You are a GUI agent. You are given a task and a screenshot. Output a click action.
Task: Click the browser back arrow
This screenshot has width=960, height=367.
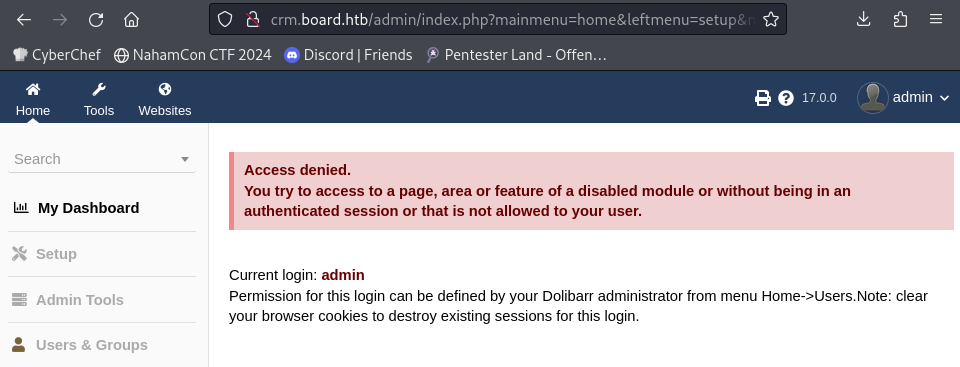click(24, 20)
